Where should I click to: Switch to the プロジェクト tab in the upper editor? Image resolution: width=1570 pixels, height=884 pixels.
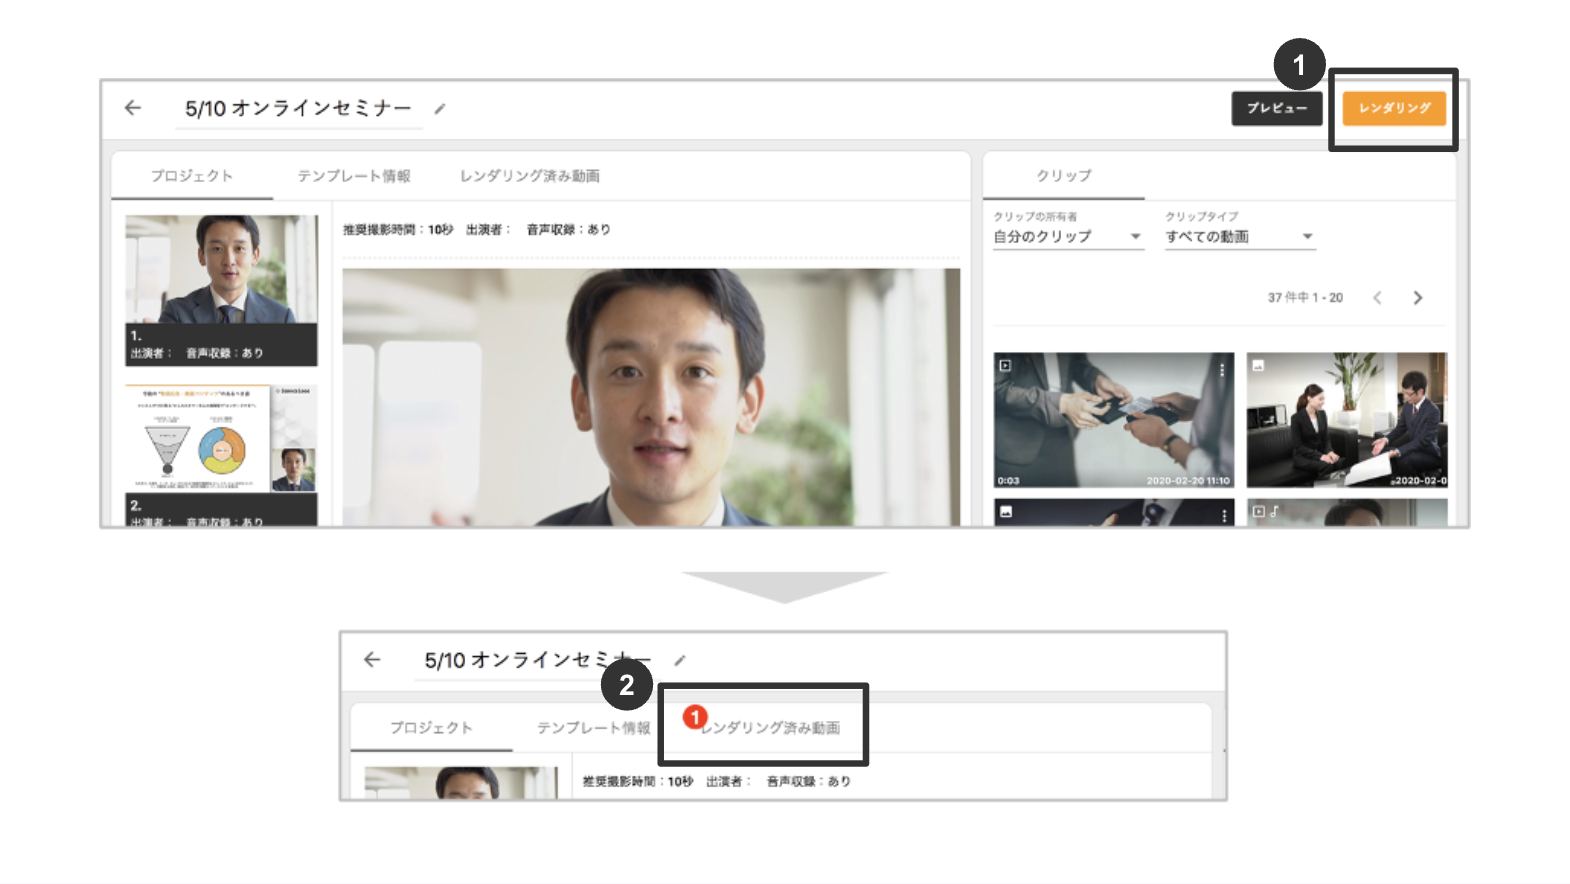[x=192, y=176]
